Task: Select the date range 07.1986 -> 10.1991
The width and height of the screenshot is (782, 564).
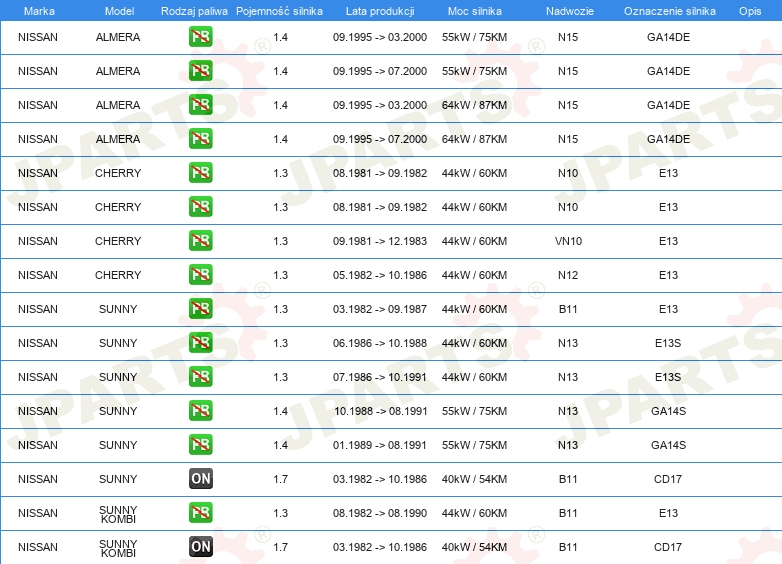Action: [x=380, y=377]
